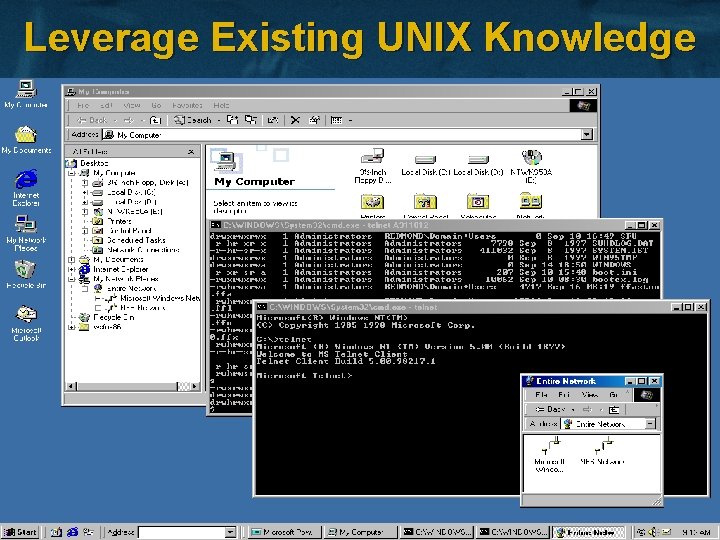This screenshot has height=540, width=720.
Task: Click Up folder icon in Entire Network window
Action: pyautogui.click(x=614, y=409)
